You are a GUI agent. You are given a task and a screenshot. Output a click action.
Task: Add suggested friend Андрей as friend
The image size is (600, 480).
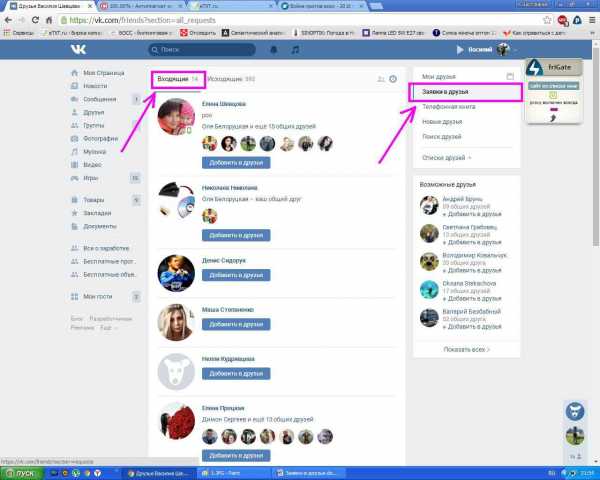[472, 214]
